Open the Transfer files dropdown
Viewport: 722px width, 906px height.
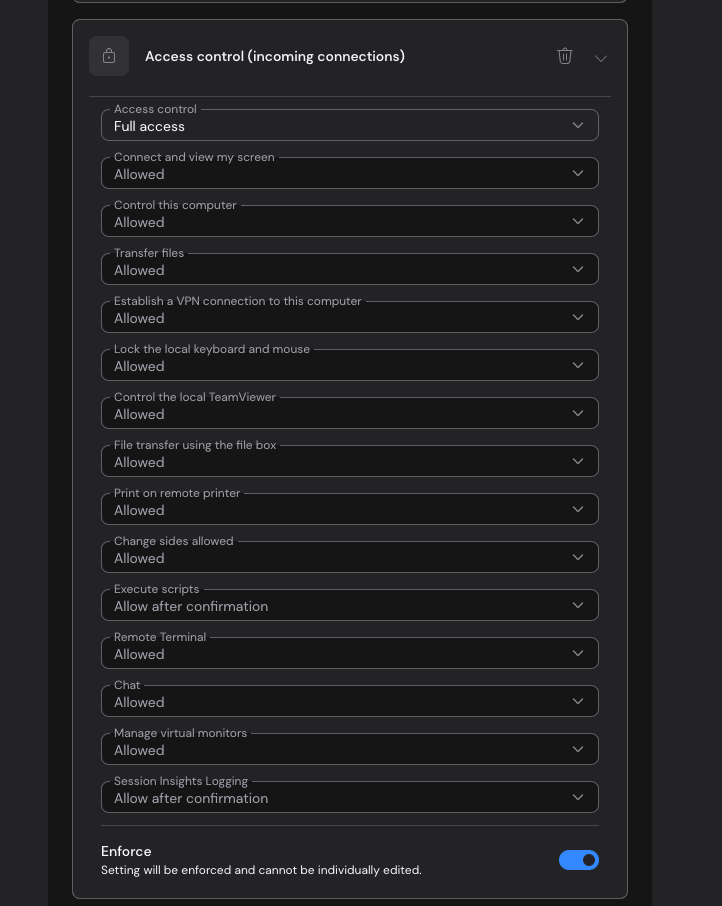point(349,269)
